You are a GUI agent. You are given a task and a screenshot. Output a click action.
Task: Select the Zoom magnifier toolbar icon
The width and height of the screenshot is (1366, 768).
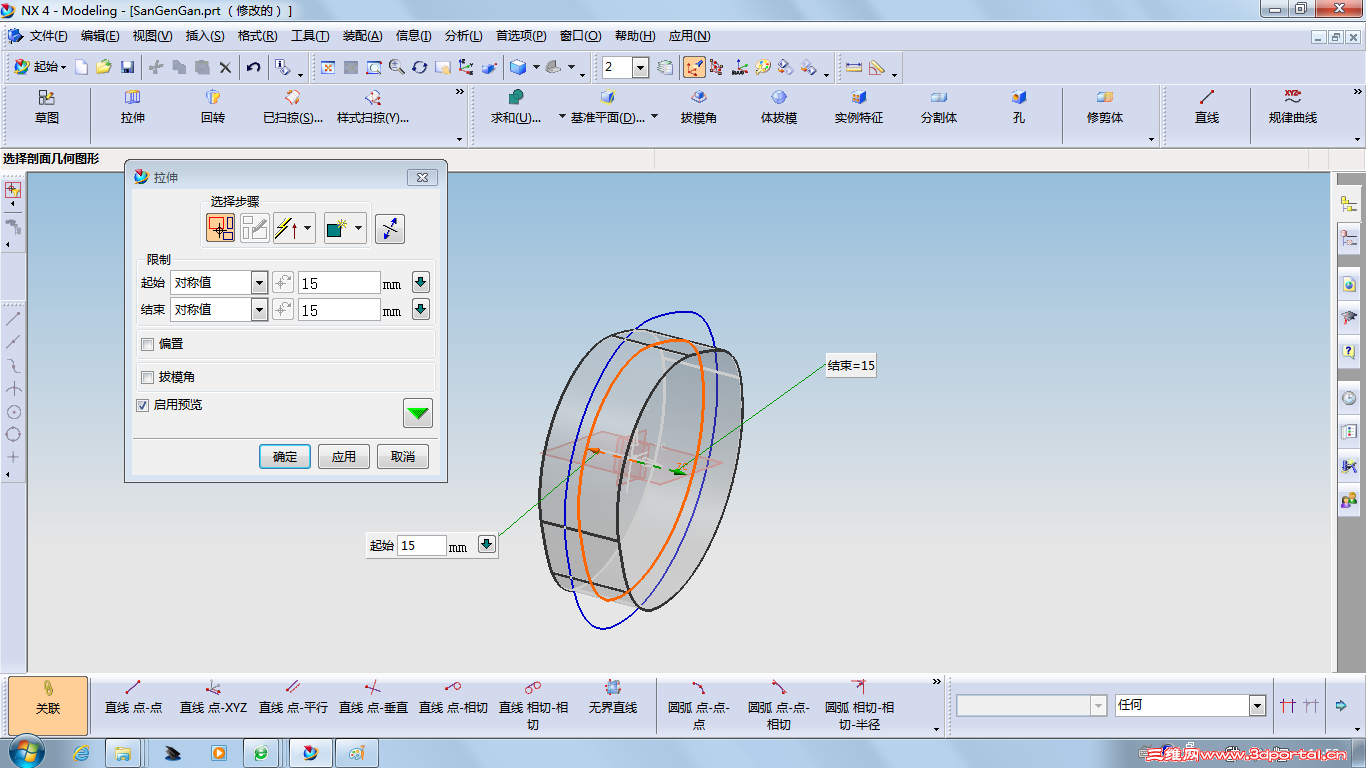397,67
